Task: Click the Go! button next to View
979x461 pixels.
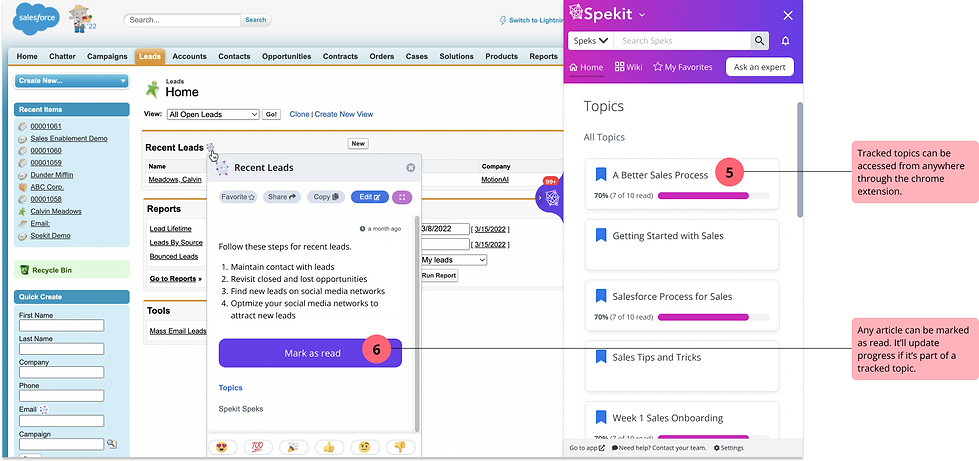Action: pos(271,114)
